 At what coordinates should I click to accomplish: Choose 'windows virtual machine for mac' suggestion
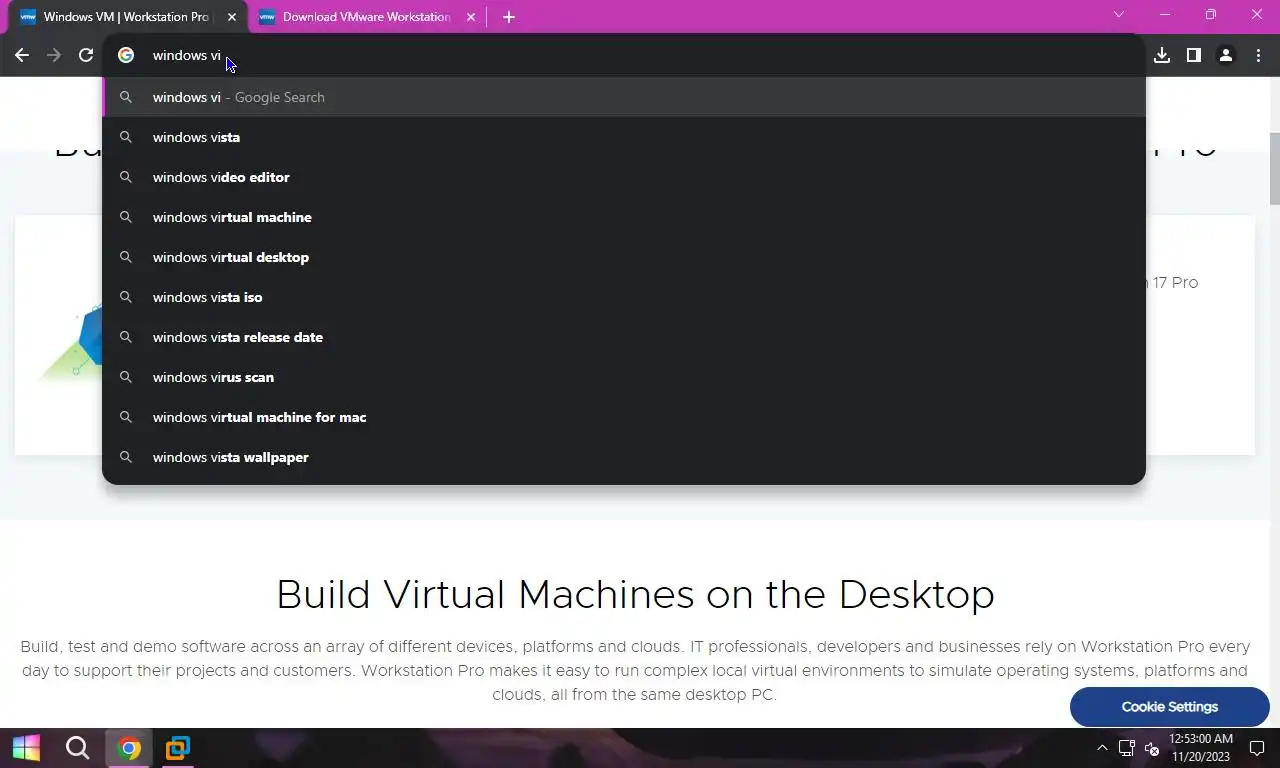point(624,417)
